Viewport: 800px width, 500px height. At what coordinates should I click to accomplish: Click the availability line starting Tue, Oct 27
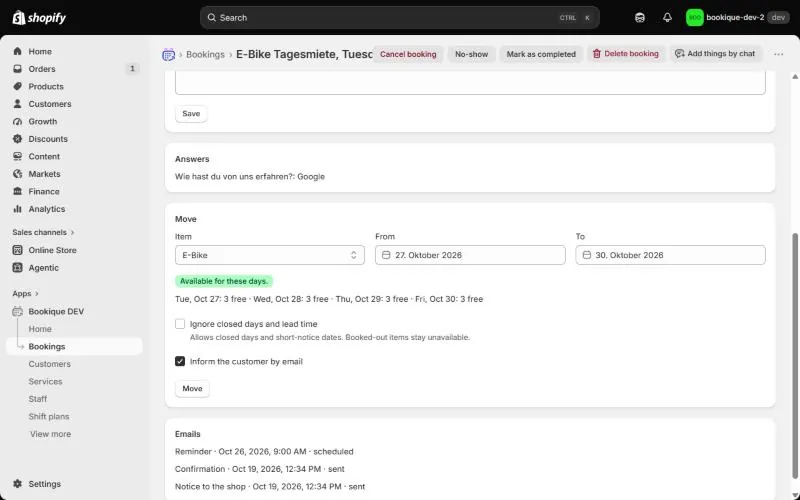pyautogui.click(x=329, y=299)
